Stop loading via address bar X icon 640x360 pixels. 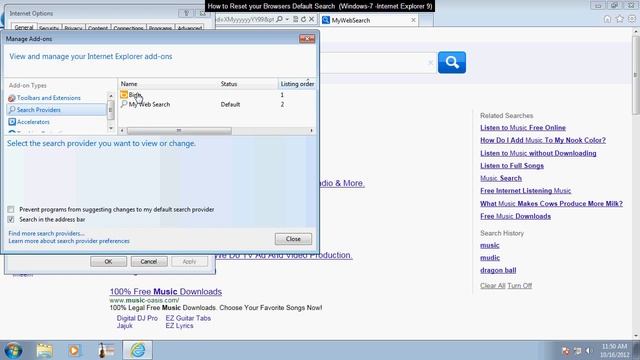(x=311, y=19)
